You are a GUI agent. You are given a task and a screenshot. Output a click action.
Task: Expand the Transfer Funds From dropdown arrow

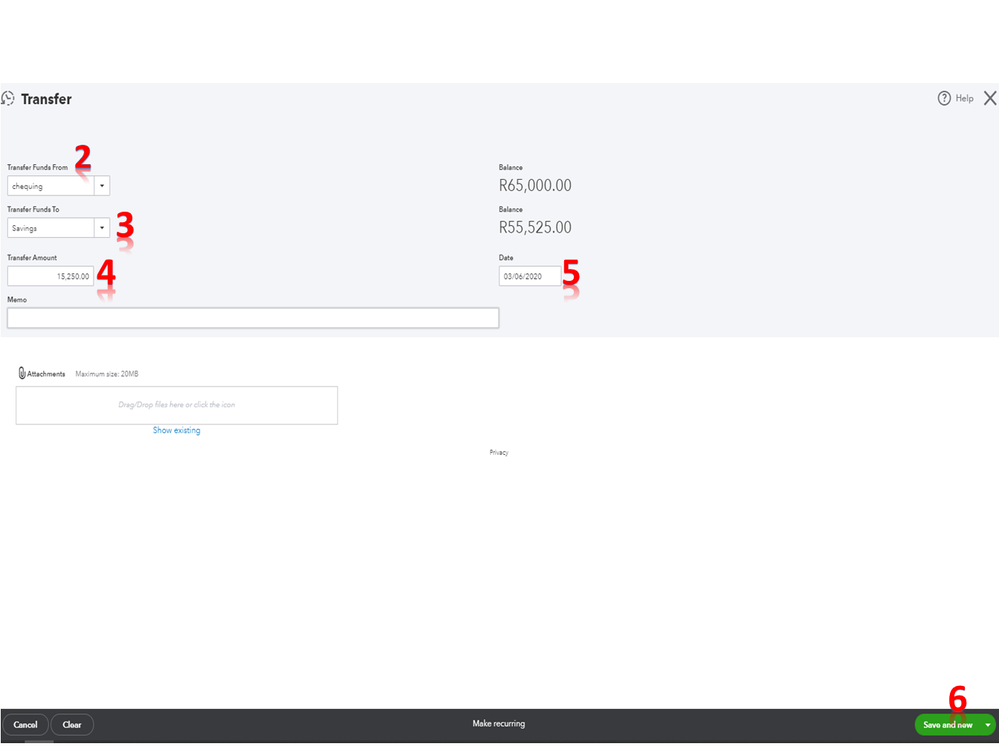click(x=102, y=186)
